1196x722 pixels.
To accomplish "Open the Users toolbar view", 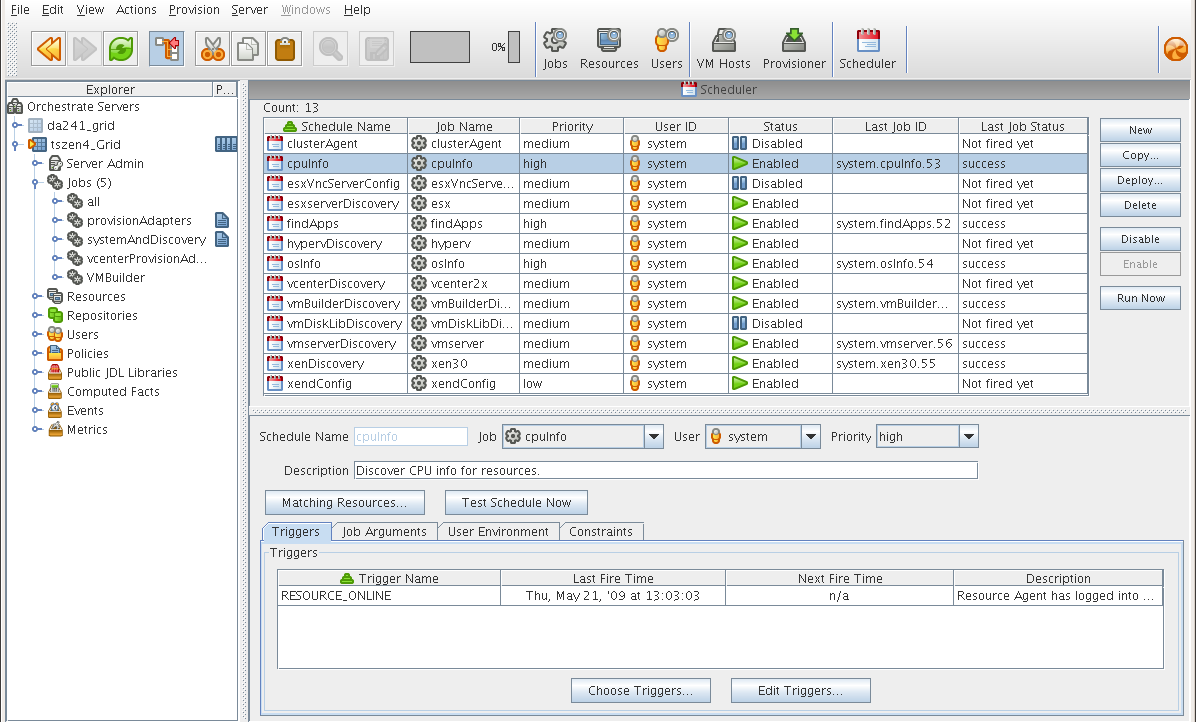I will click(666, 46).
